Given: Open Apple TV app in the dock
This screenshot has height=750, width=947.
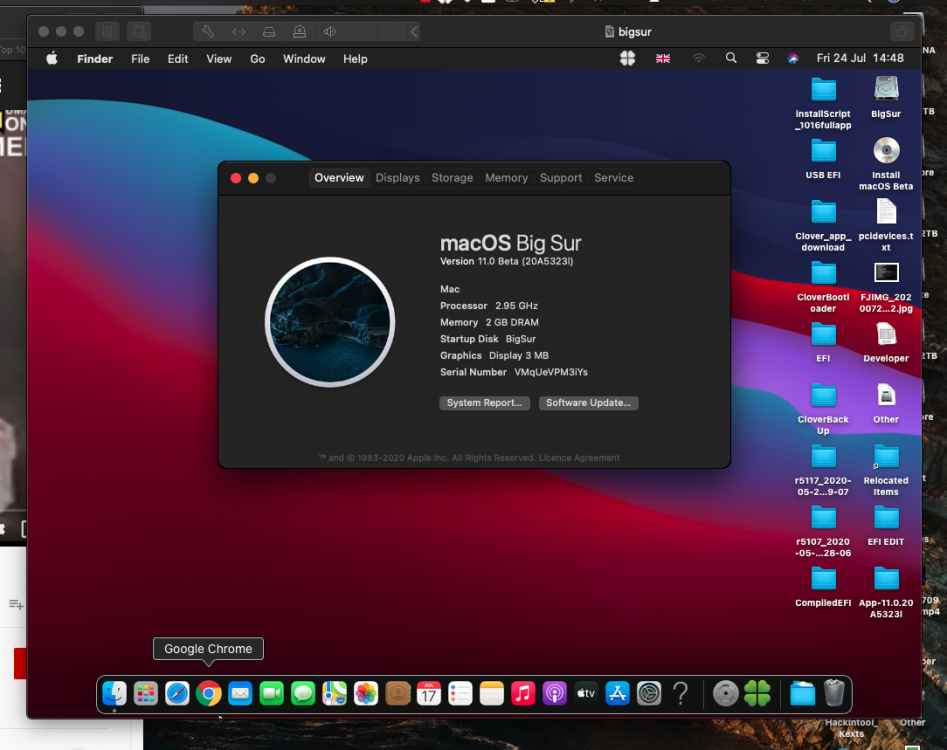Looking at the screenshot, I should 586,693.
